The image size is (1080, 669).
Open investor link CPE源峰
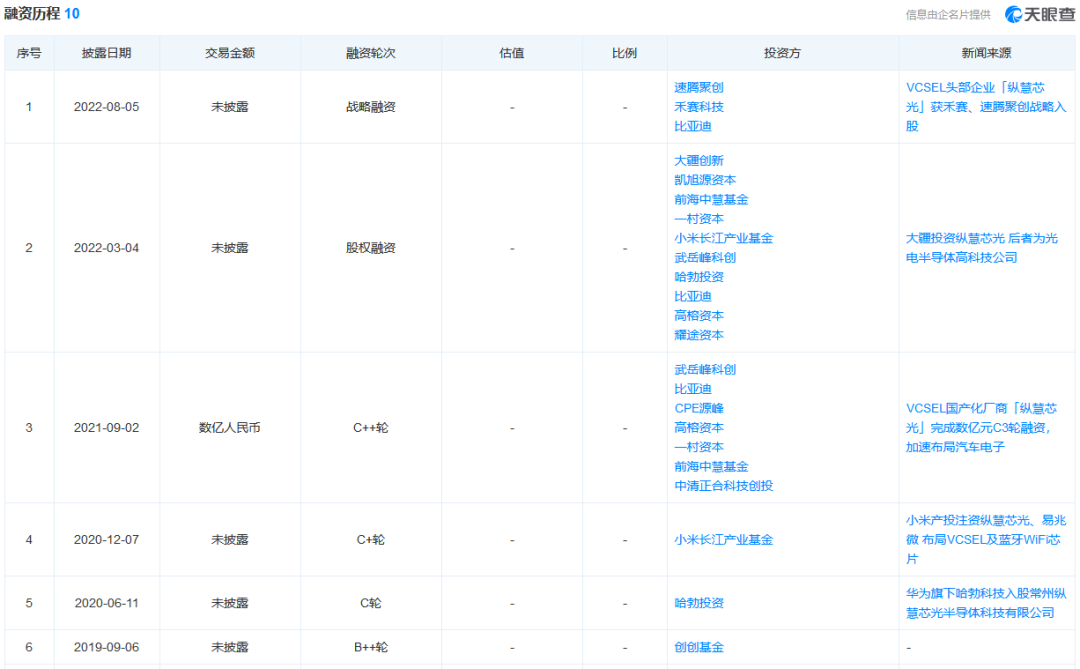pyautogui.click(x=698, y=408)
